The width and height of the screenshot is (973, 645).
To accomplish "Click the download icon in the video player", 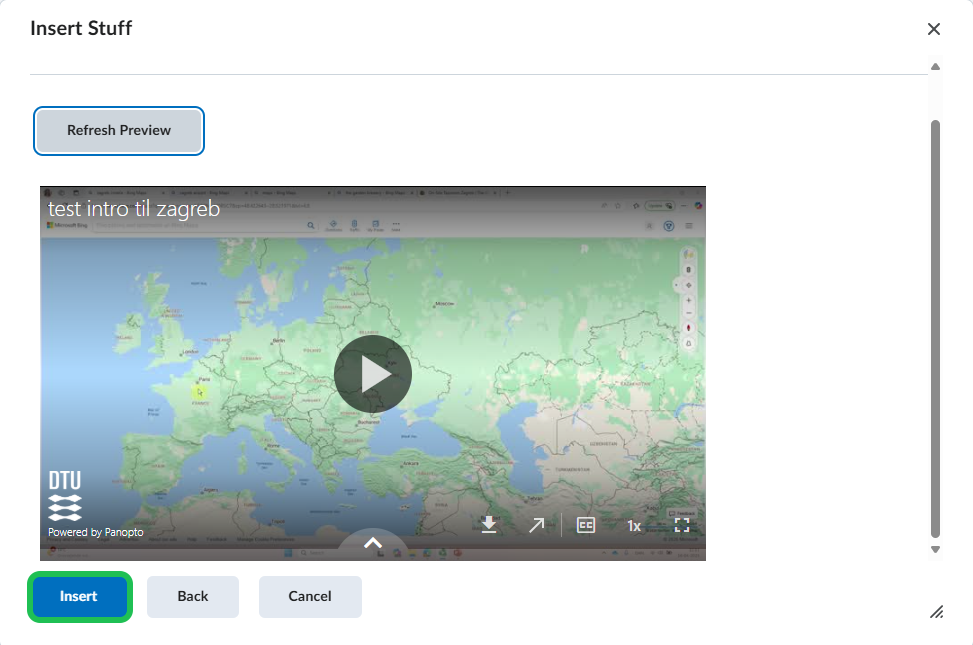I will click(489, 525).
